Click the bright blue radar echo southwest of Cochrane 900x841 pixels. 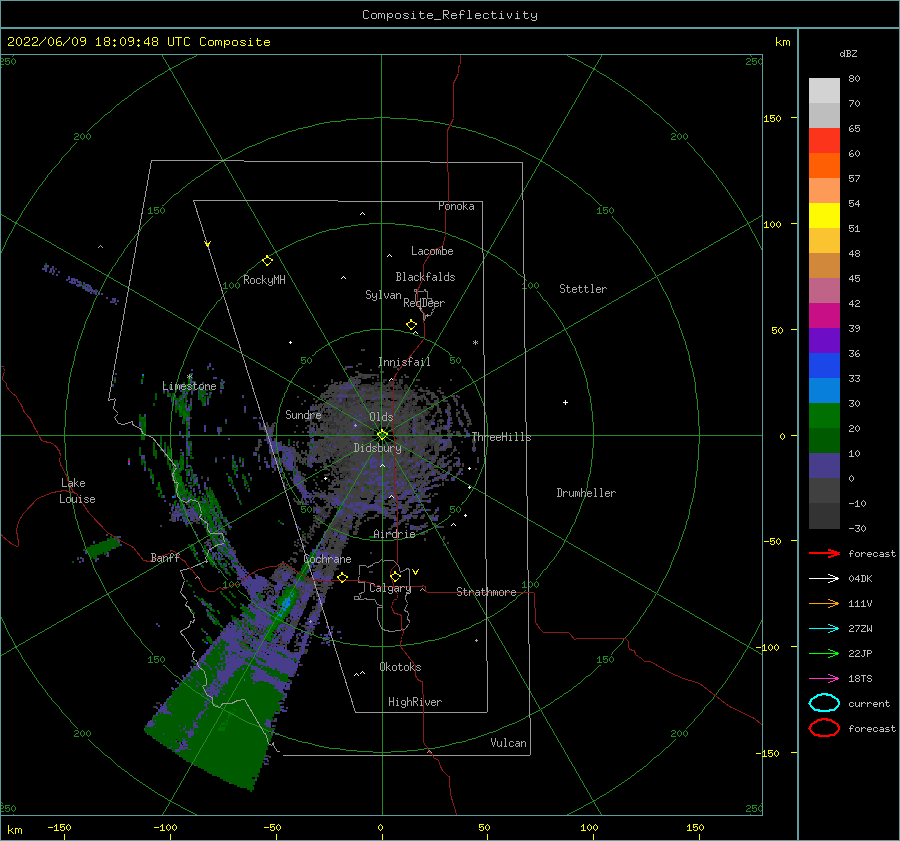click(x=285, y=604)
